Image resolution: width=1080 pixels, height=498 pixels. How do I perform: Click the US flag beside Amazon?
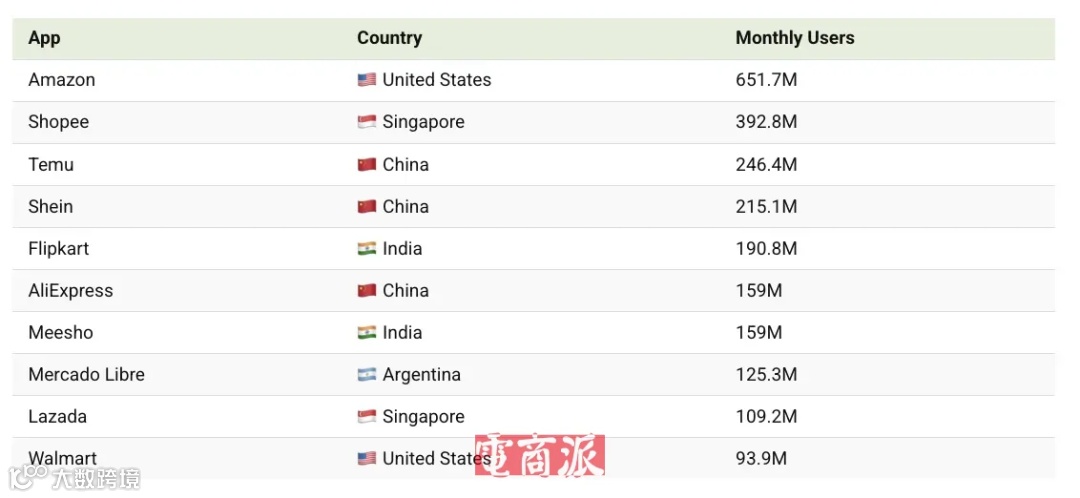(x=366, y=80)
